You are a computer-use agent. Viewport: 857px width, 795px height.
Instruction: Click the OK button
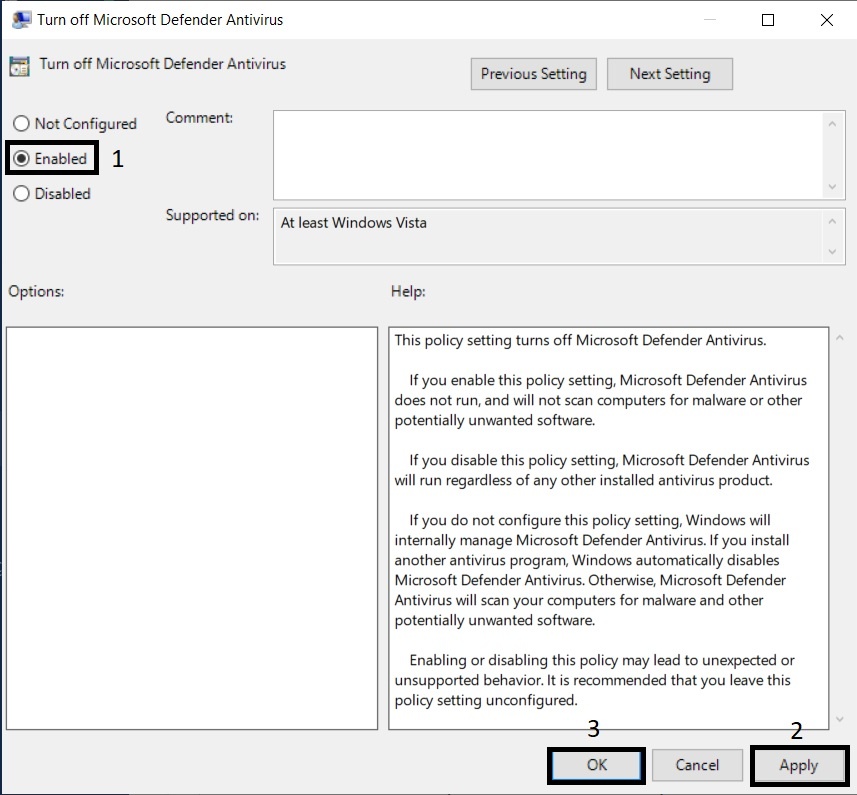point(596,765)
